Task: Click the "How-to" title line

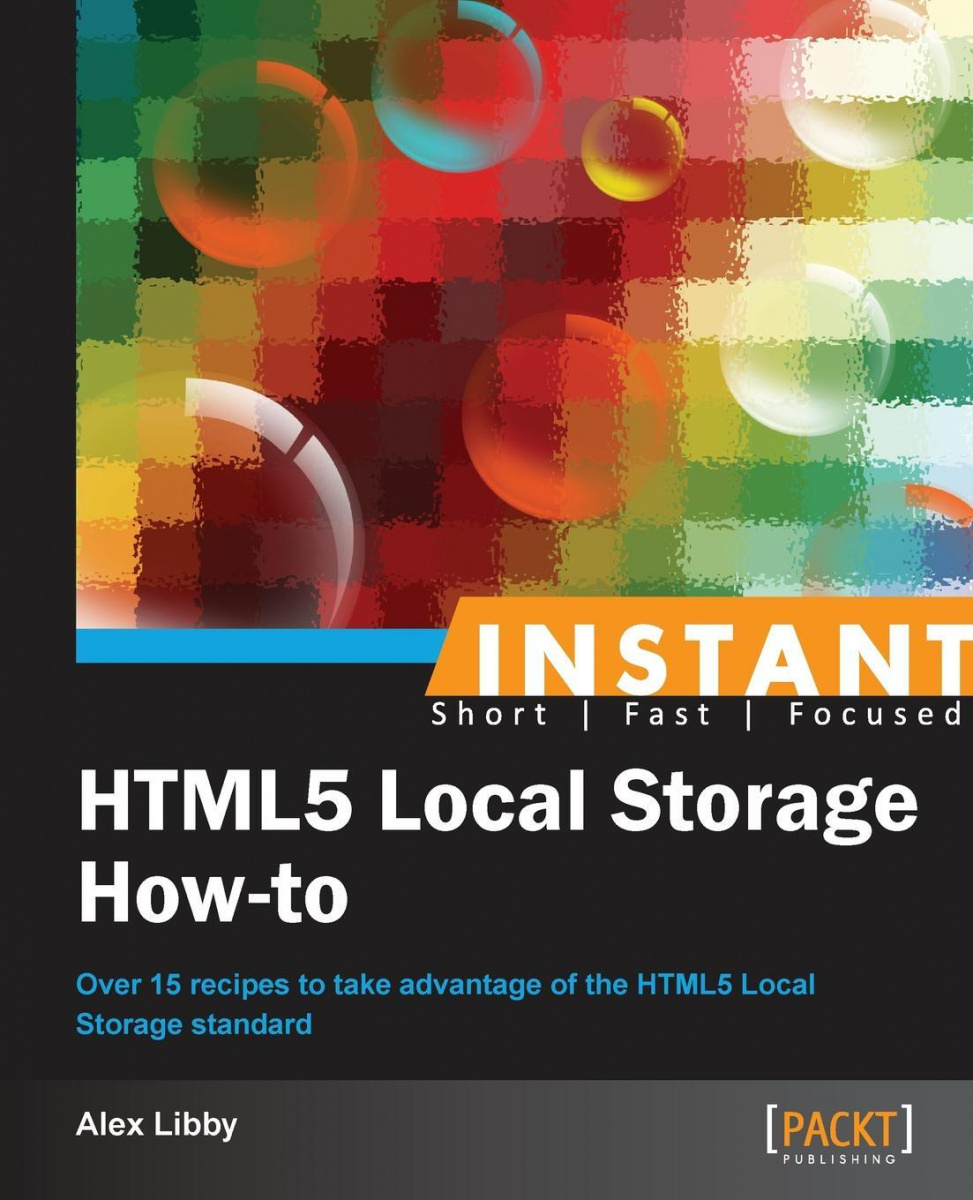Action: 213,890
